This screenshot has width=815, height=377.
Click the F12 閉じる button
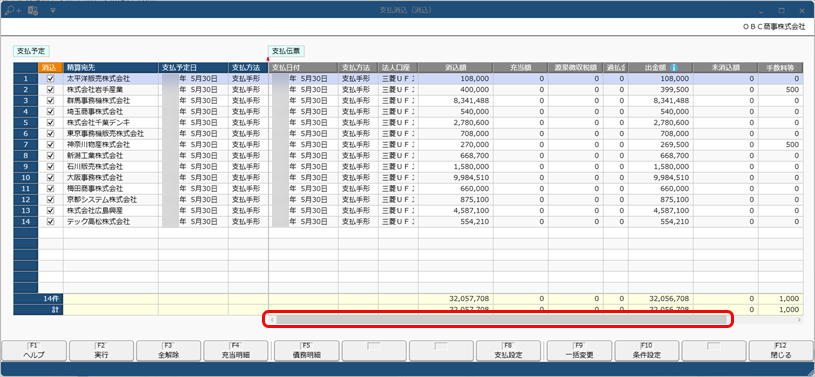pyautogui.click(x=781, y=350)
